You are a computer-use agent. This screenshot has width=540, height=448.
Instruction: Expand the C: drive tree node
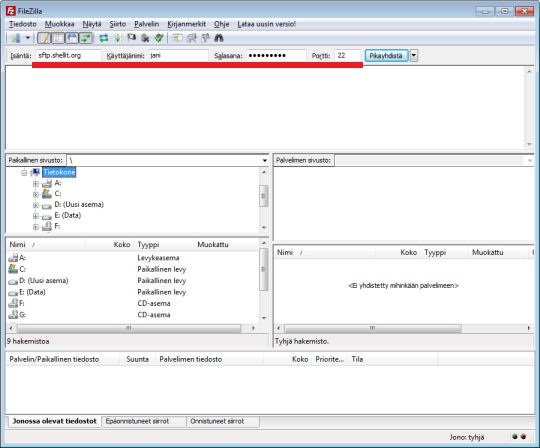[x=35, y=195]
